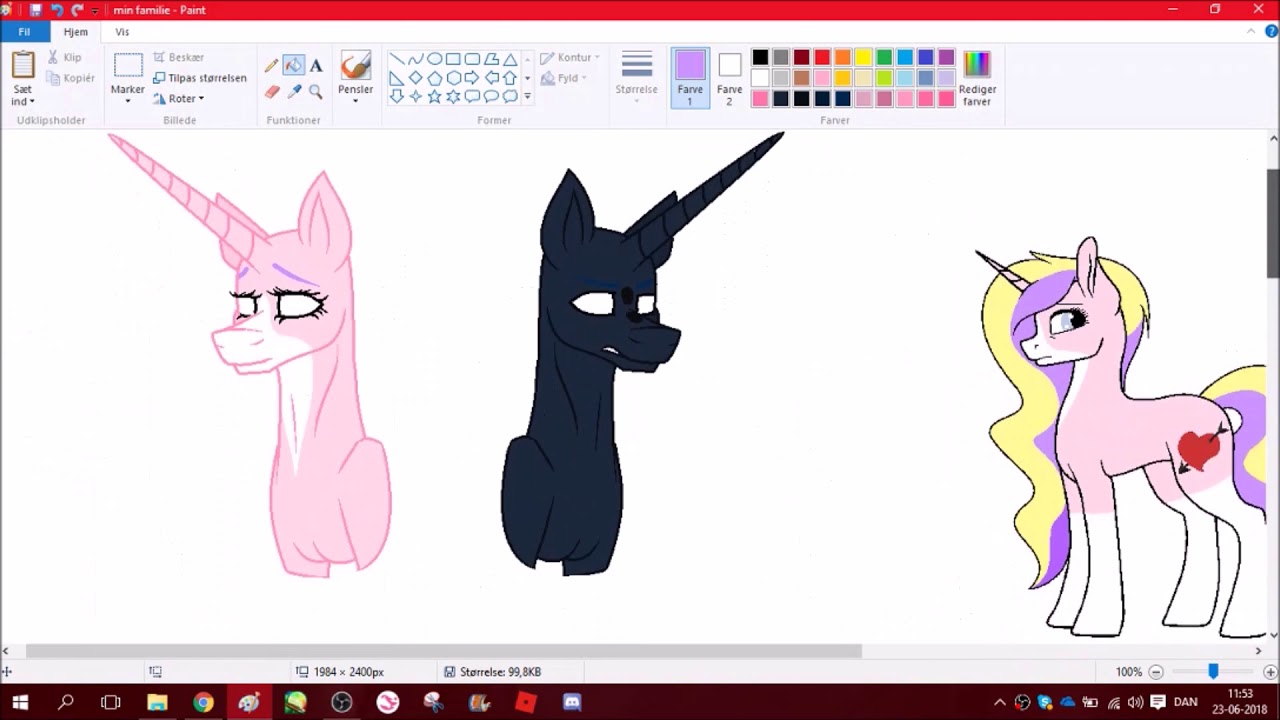Click the zoom out minus button
Image resolution: width=1280 pixels, height=720 pixels.
coord(1156,672)
